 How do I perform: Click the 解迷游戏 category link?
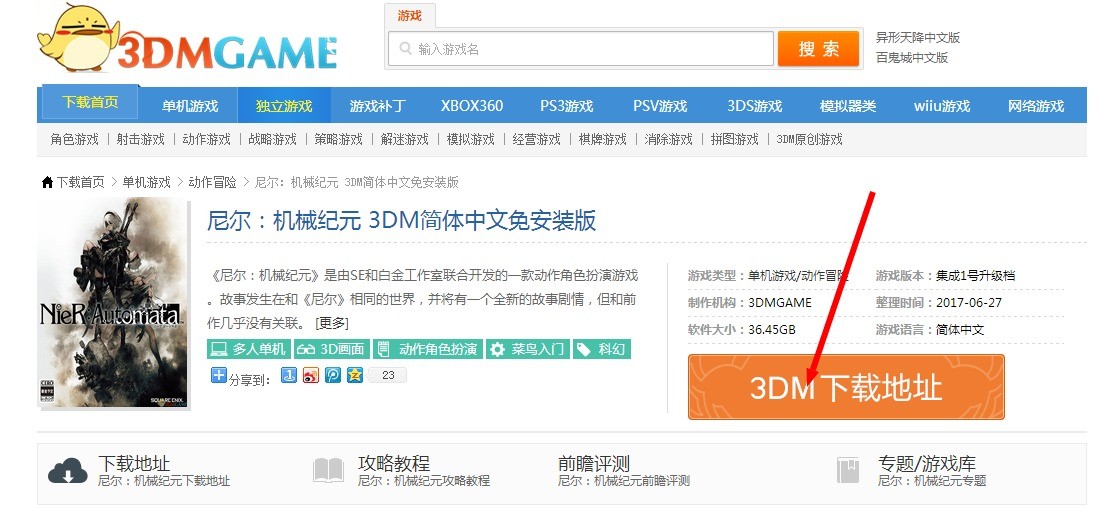tap(405, 139)
